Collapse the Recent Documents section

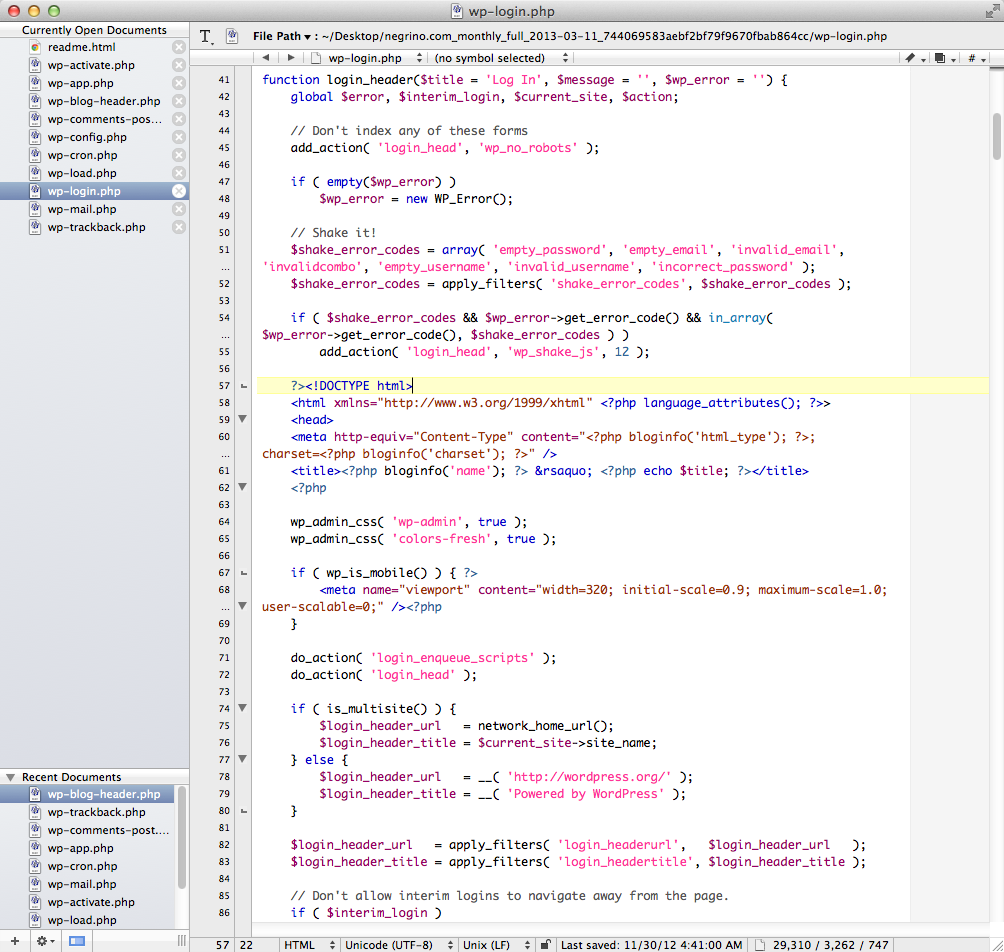pyautogui.click(x=10, y=777)
